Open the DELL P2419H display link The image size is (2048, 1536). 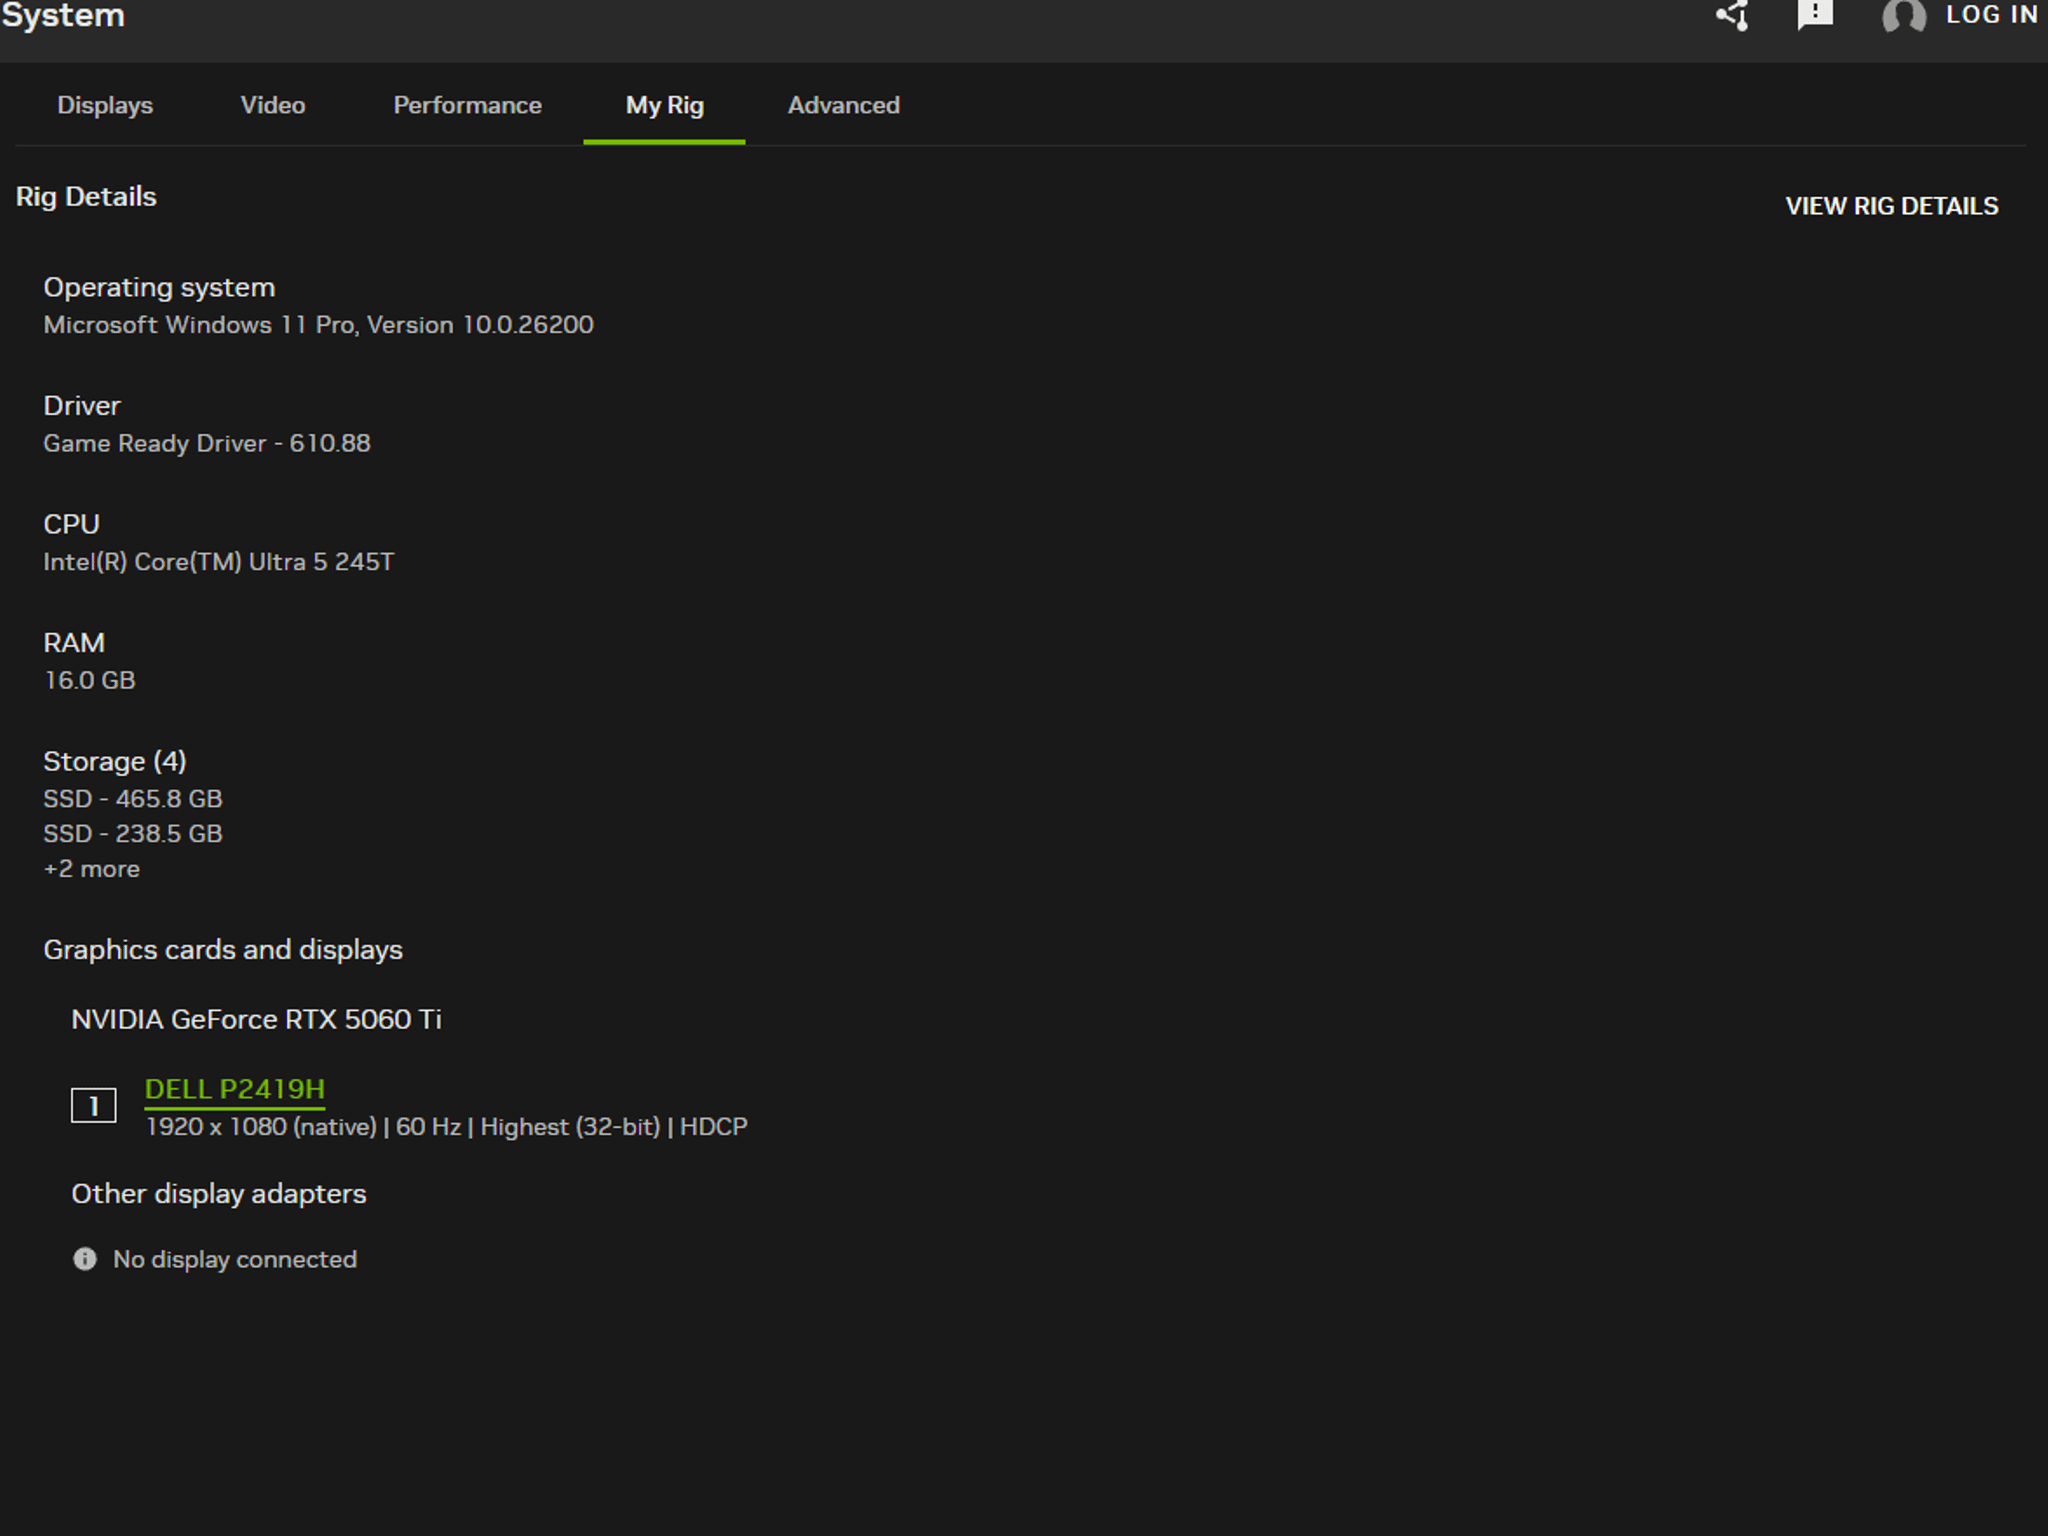(235, 1089)
